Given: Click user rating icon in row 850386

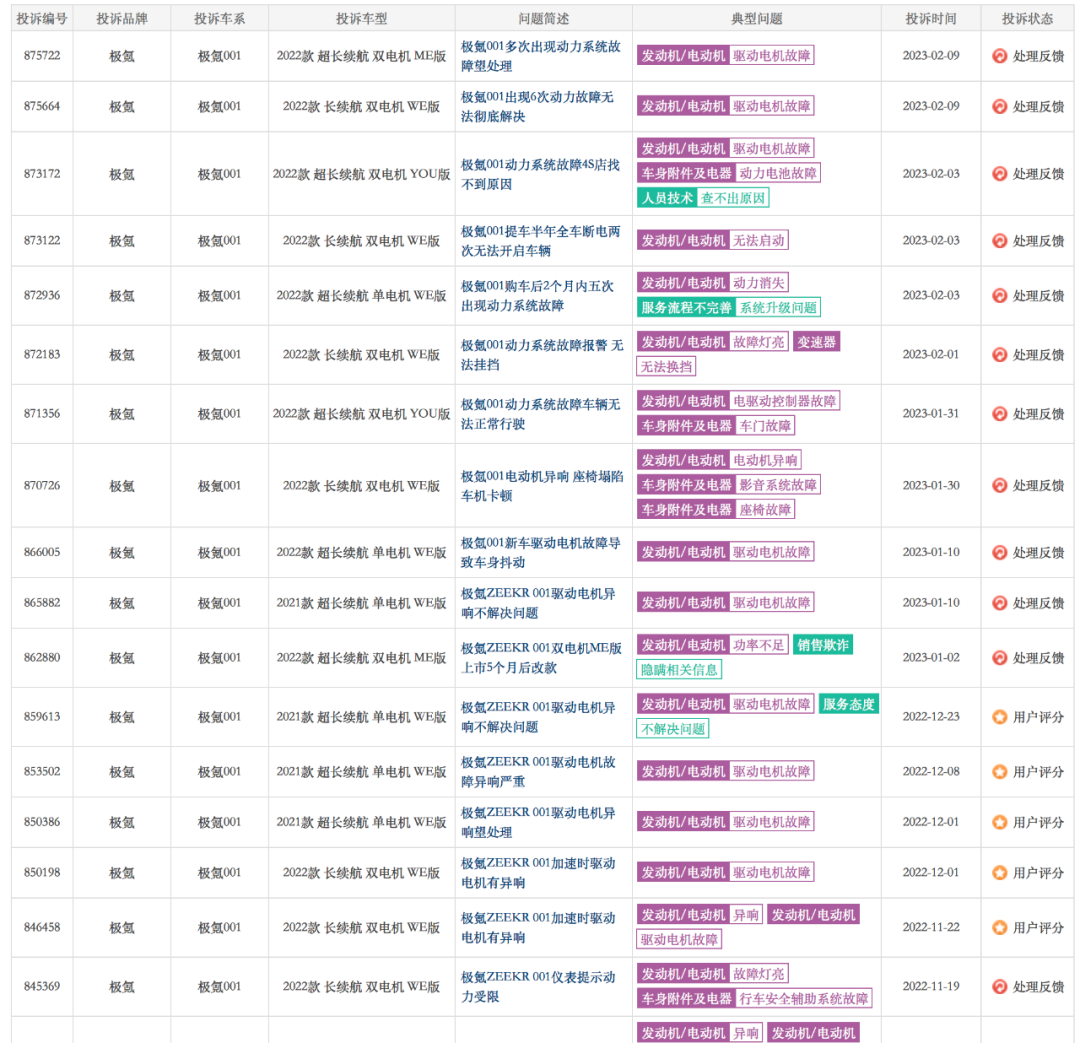Looking at the screenshot, I should coord(999,822).
